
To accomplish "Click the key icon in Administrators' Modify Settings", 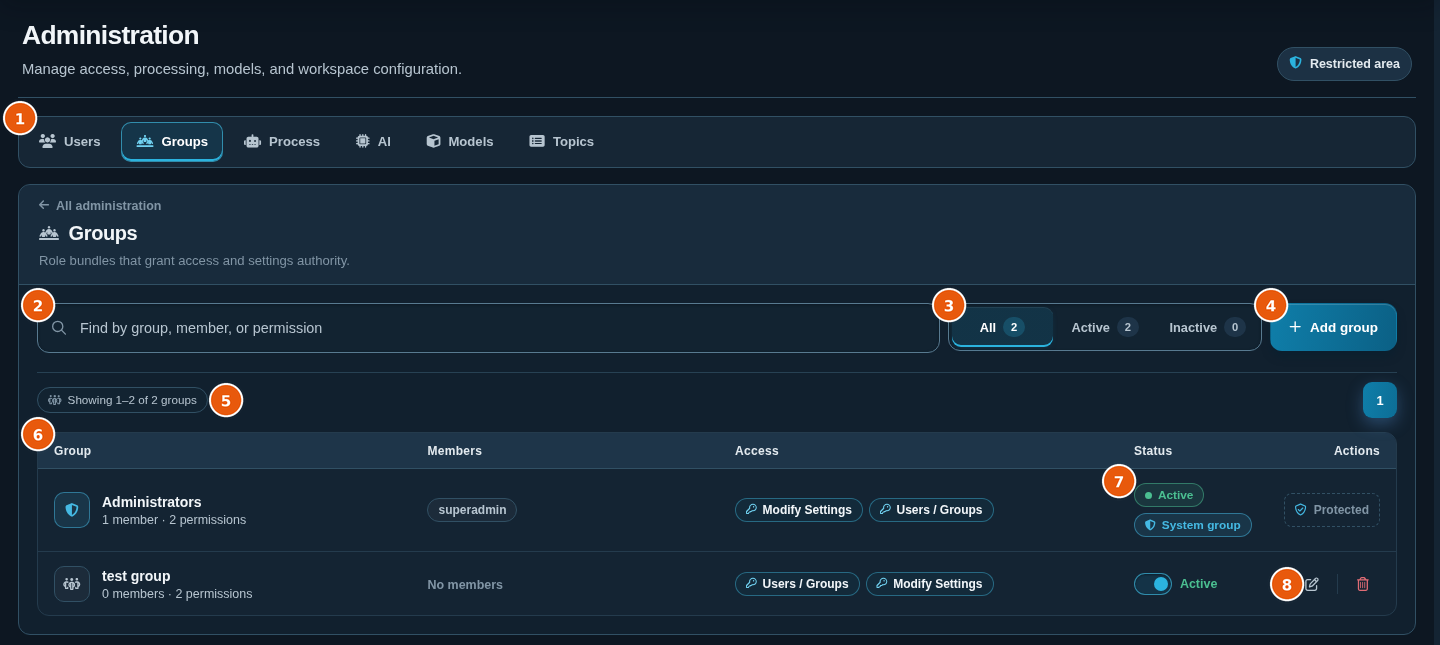I will pyautogui.click(x=751, y=510).
